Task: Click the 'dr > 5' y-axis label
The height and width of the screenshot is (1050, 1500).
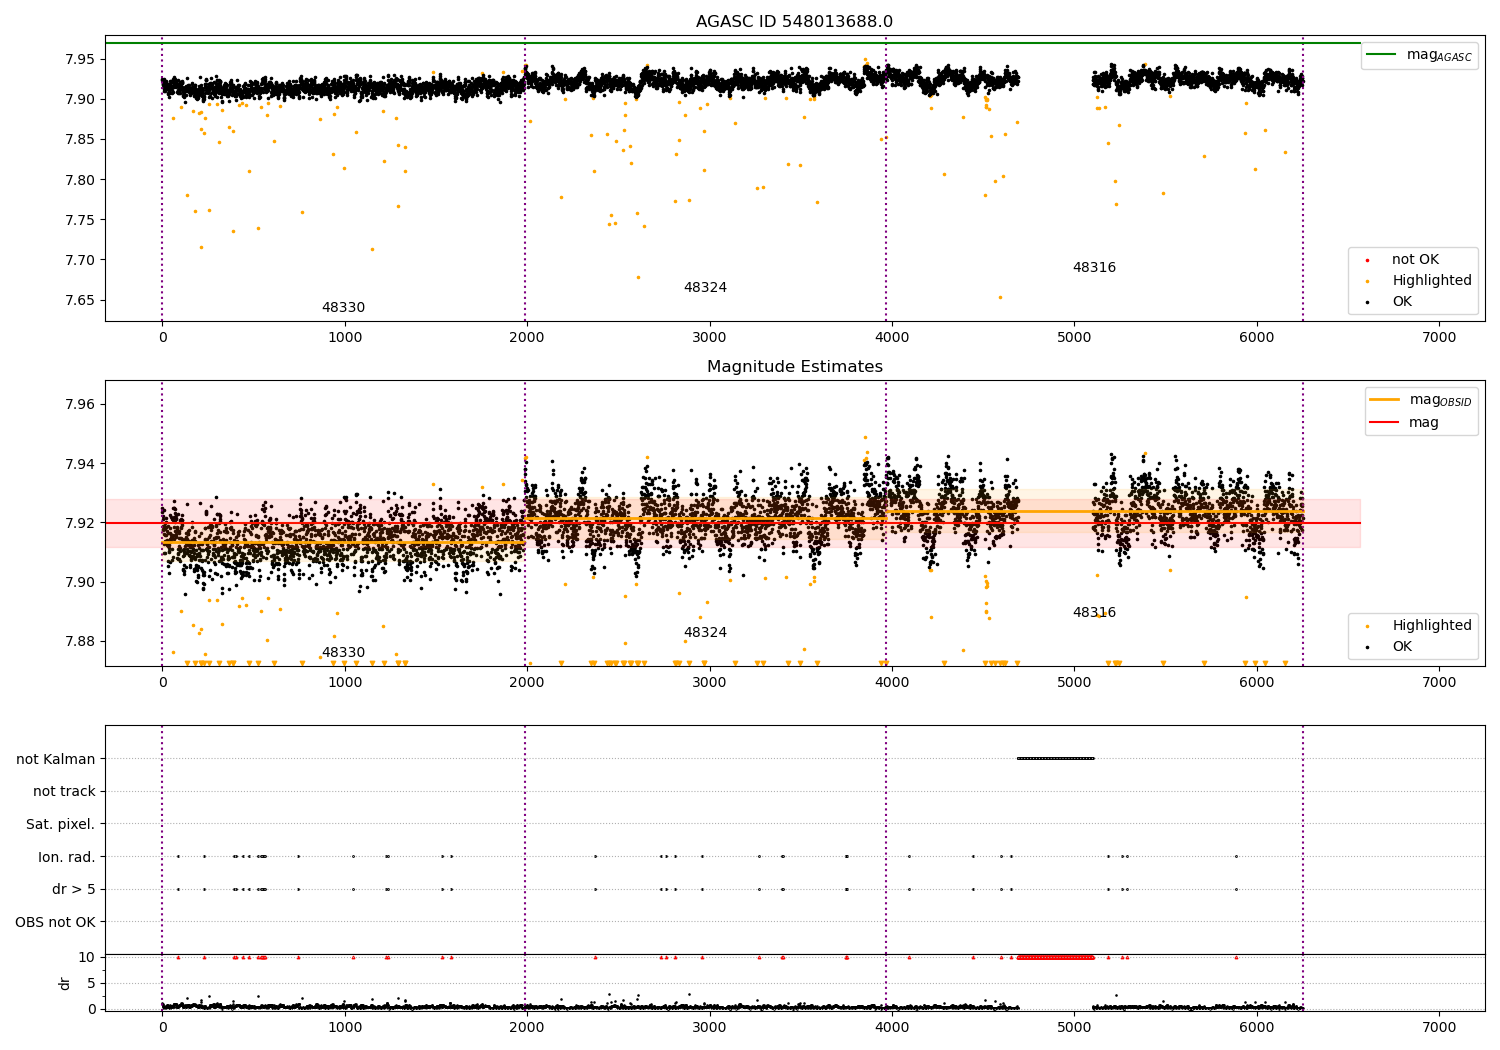Action: pos(74,889)
